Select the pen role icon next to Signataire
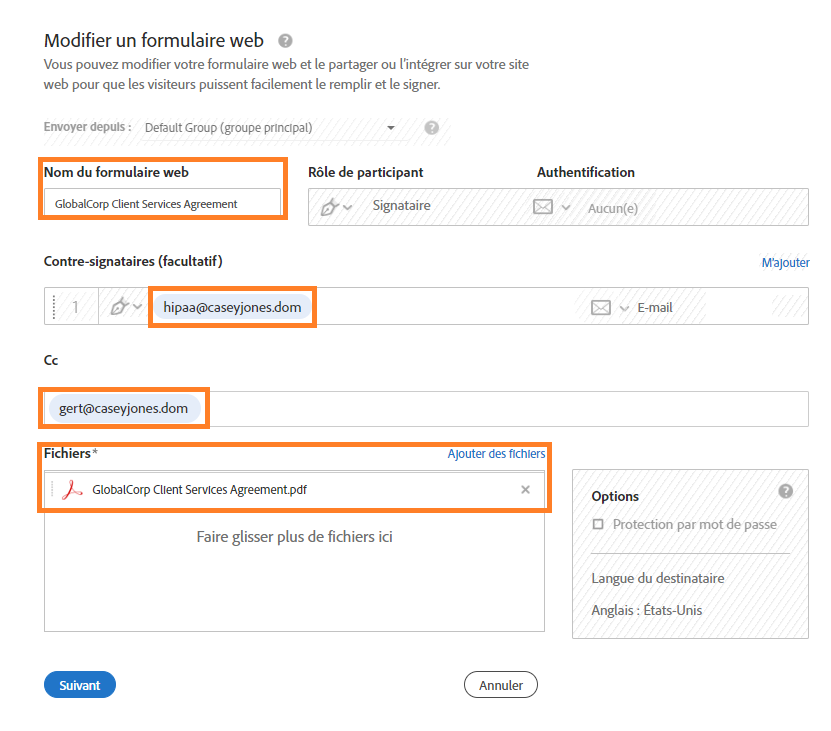This screenshot has height=731, width=831. click(328, 207)
